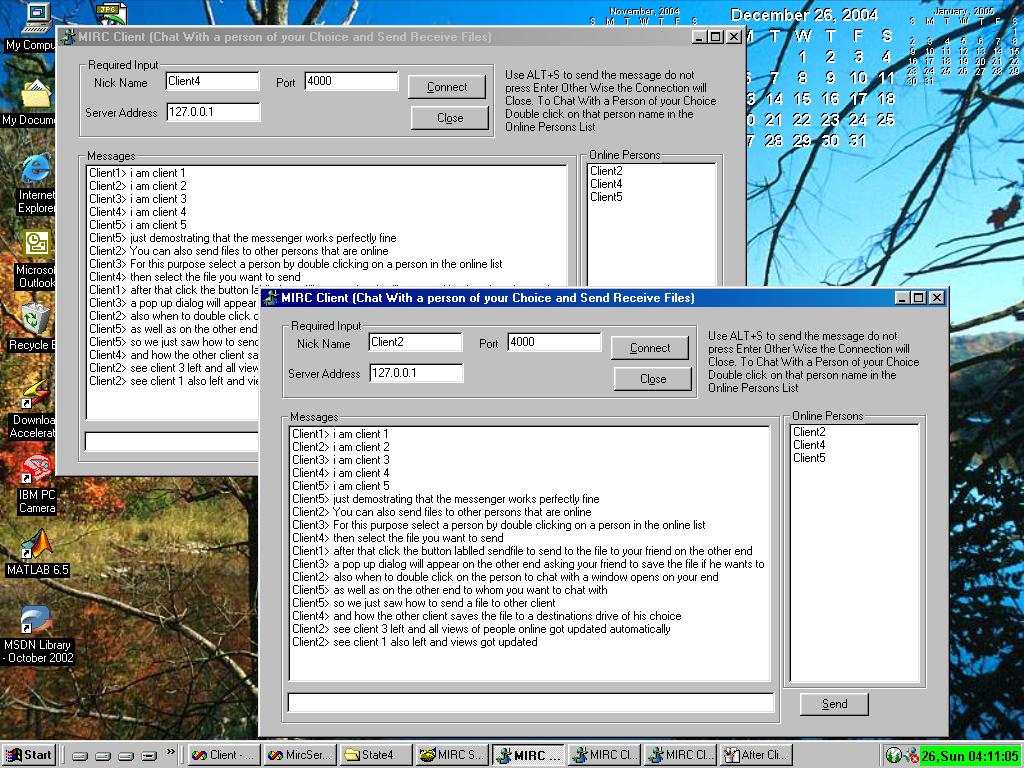Open the Download Accelerator desktop shortcut

36,396
